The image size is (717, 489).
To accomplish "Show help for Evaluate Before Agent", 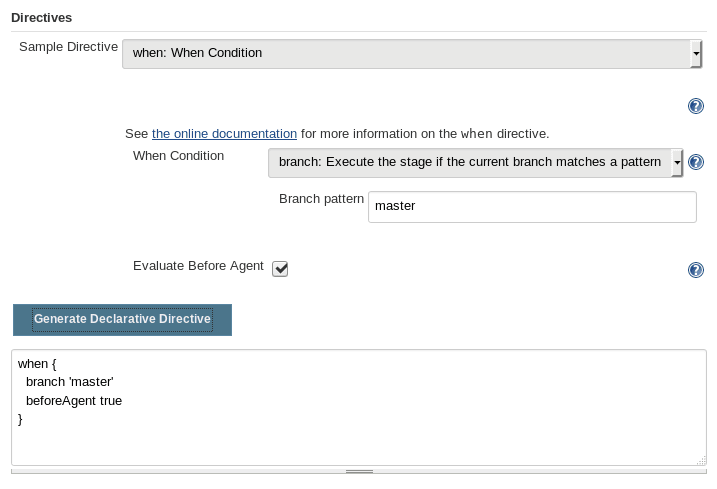I will (x=696, y=270).
